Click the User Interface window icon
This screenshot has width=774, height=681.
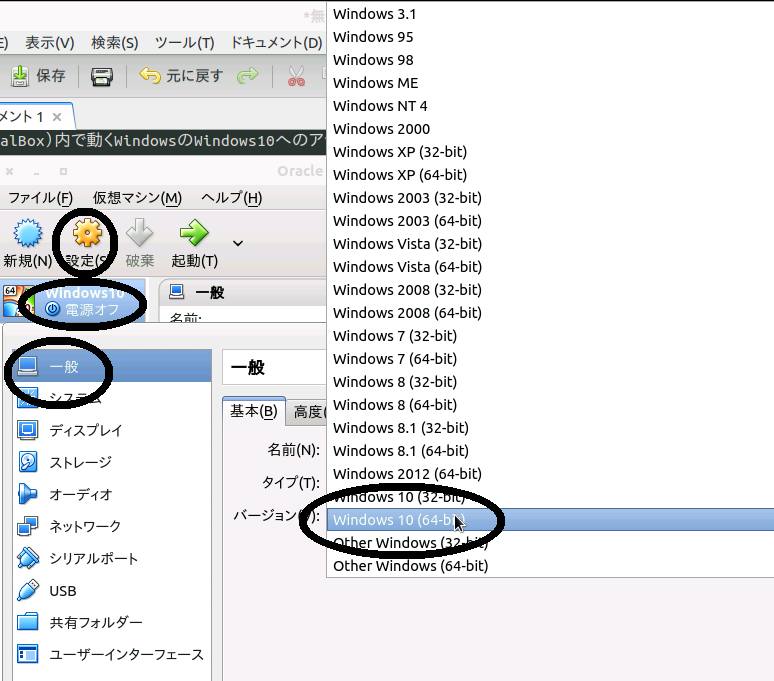point(28,654)
